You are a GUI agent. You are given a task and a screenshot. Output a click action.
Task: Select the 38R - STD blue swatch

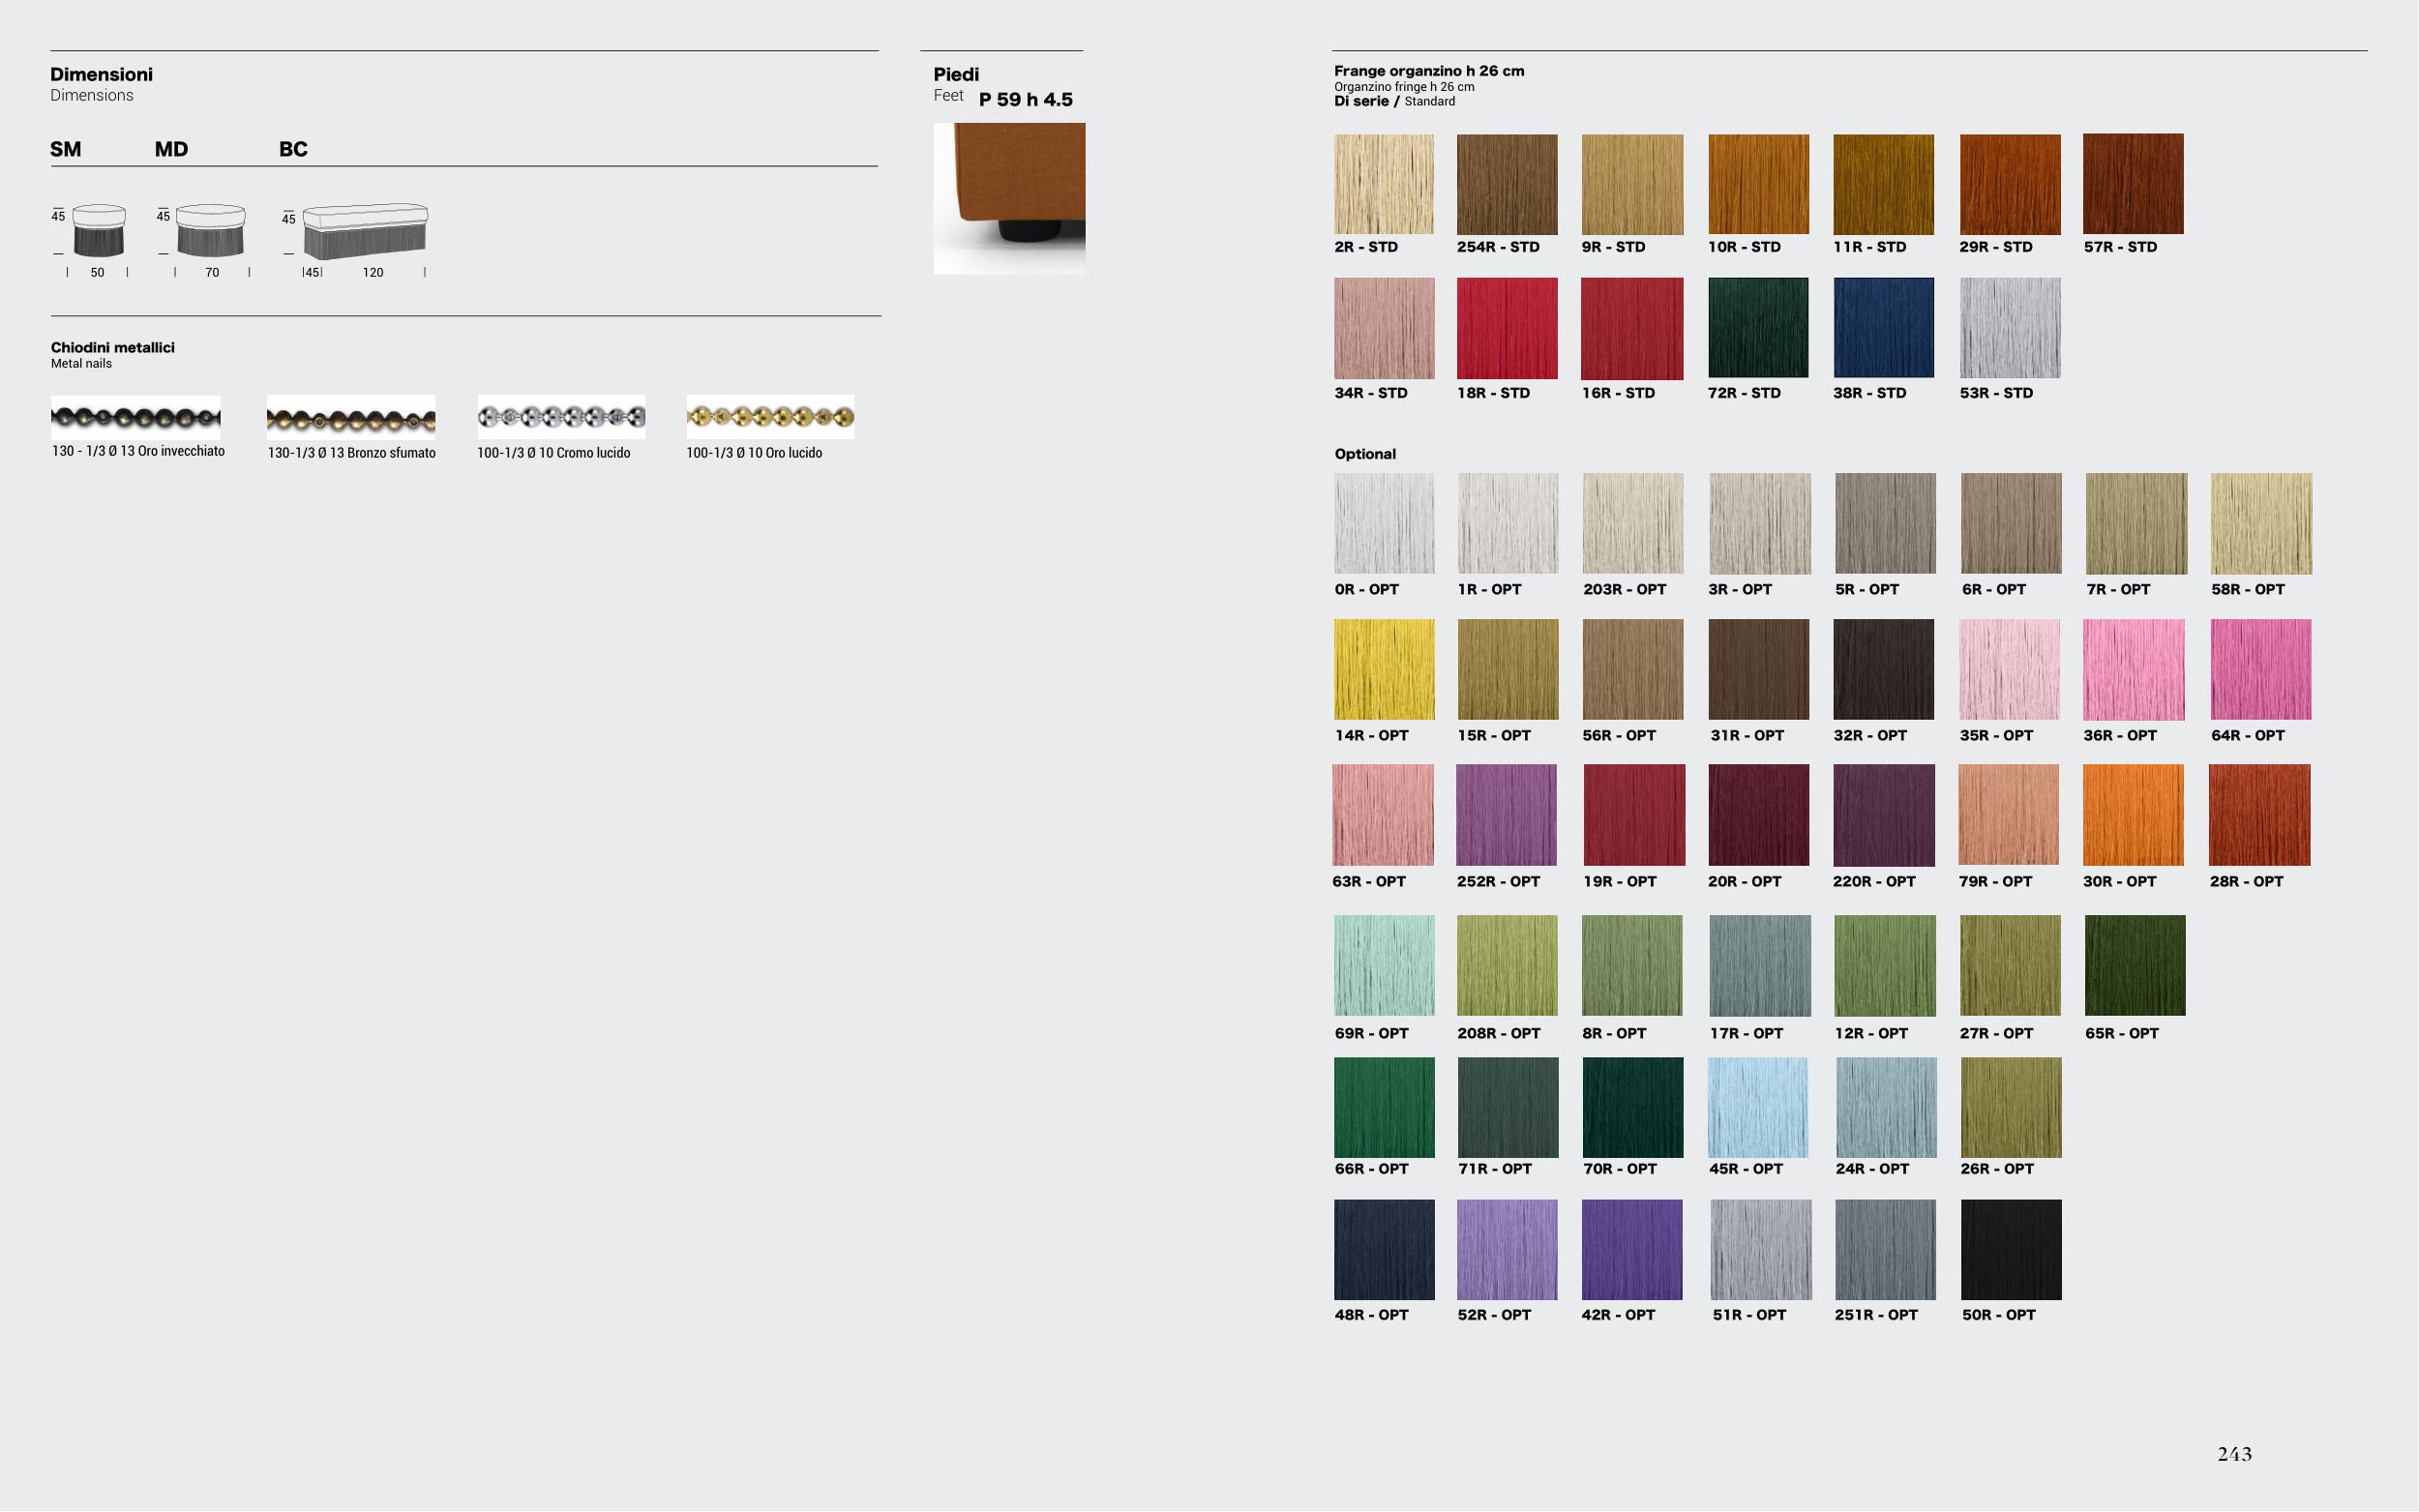coord(1883,328)
